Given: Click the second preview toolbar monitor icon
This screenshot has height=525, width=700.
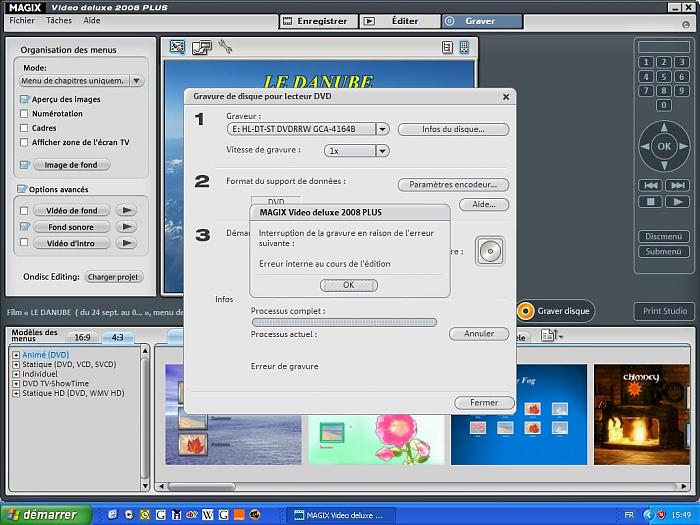Looking at the screenshot, I should (x=201, y=47).
